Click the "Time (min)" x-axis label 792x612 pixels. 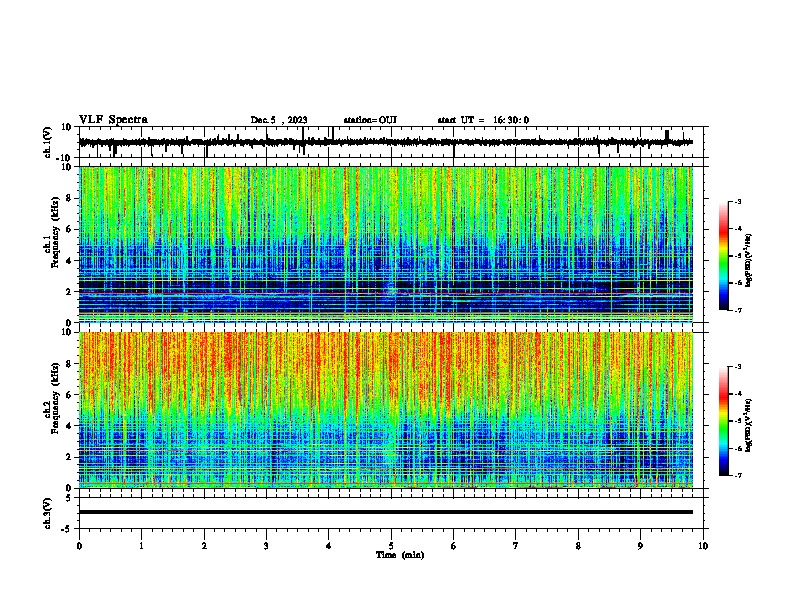[400, 555]
